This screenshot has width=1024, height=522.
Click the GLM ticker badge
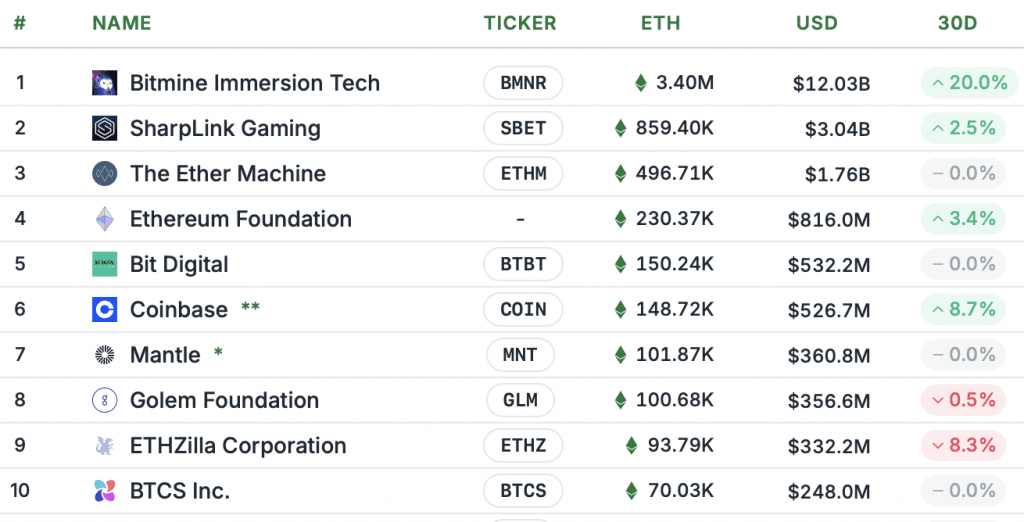pyautogui.click(x=521, y=400)
